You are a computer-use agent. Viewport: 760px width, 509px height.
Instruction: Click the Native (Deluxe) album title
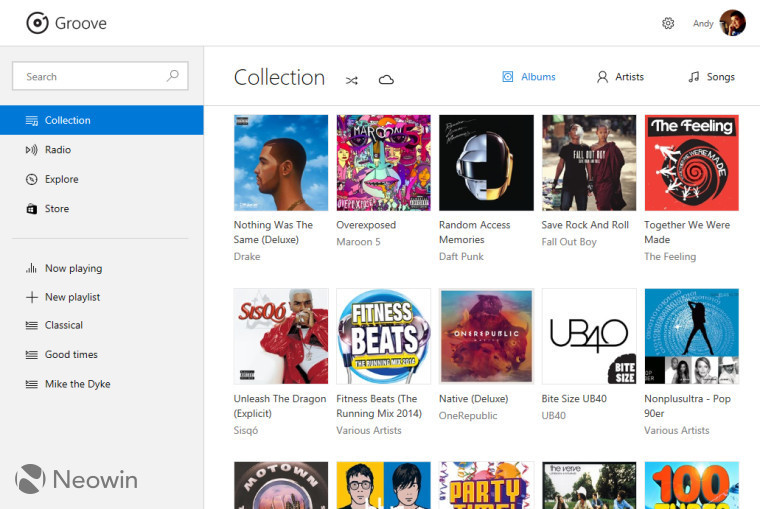474,399
